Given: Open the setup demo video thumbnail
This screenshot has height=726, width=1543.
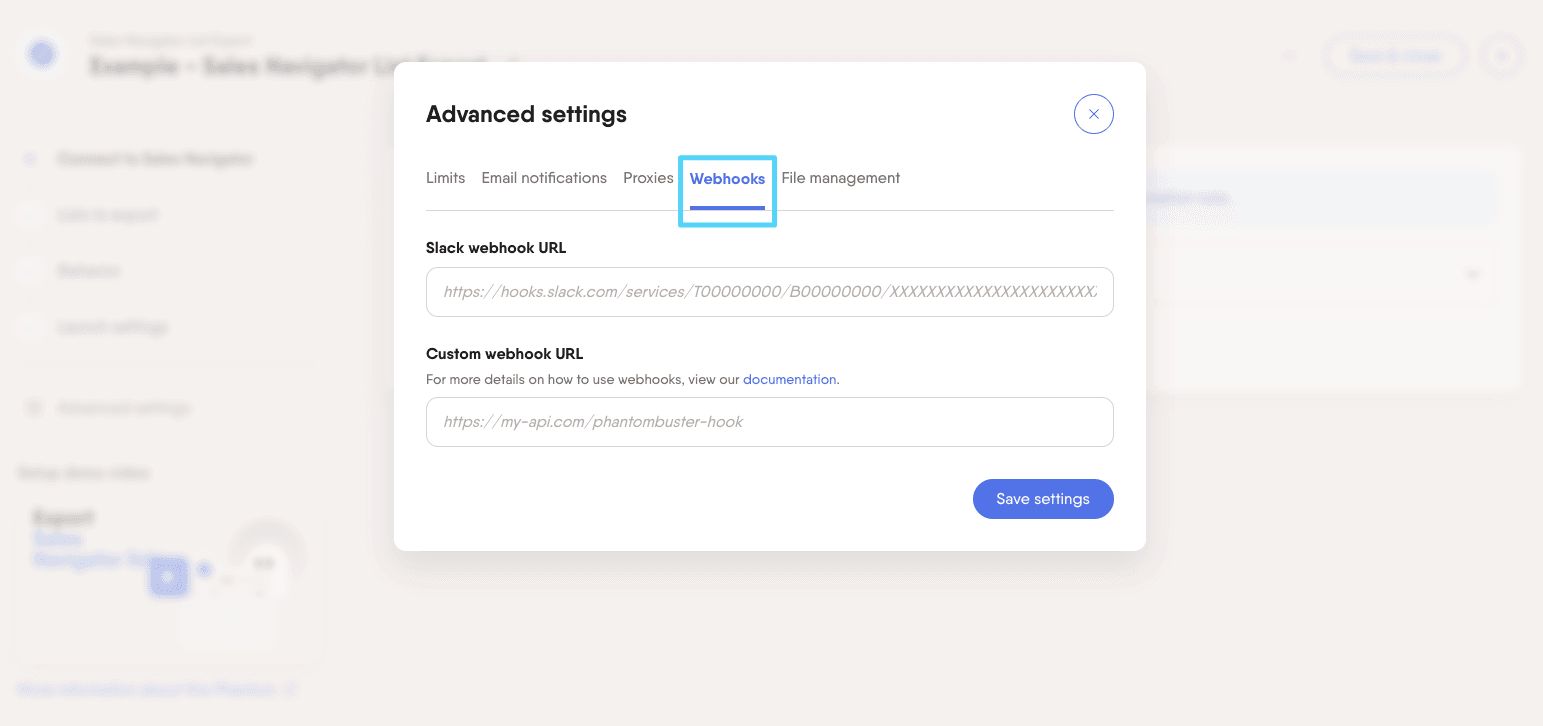Looking at the screenshot, I should pos(169,580).
